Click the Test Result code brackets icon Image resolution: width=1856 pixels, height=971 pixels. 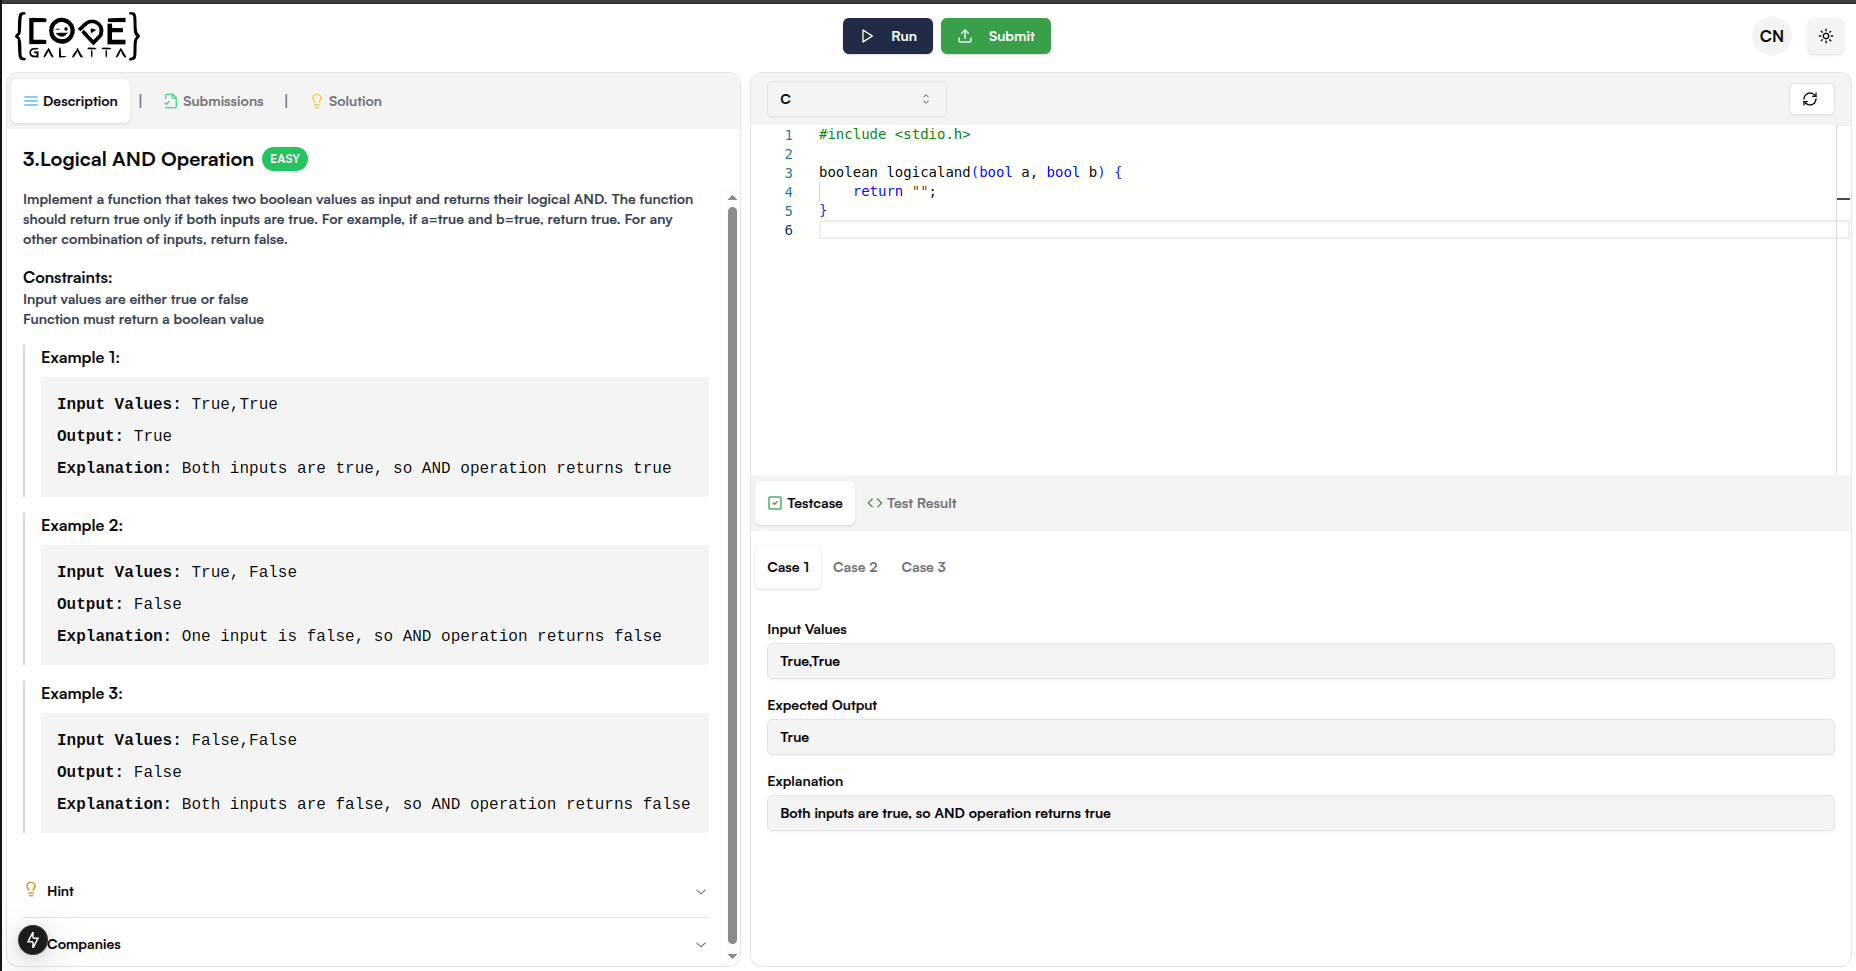(x=875, y=503)
